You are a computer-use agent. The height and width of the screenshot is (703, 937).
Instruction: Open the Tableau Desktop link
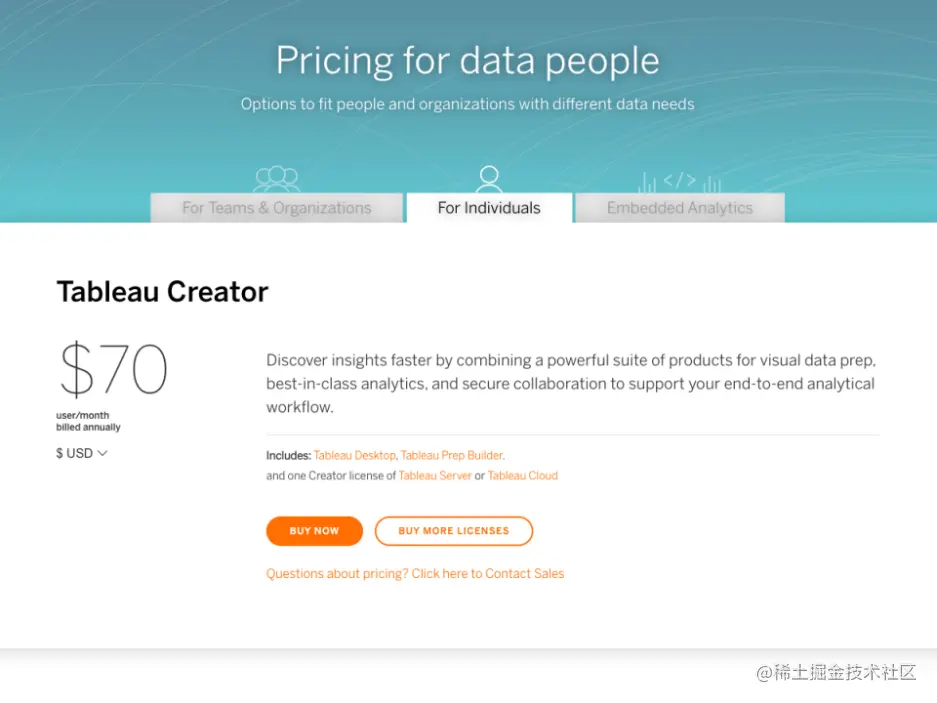(355, 456)
